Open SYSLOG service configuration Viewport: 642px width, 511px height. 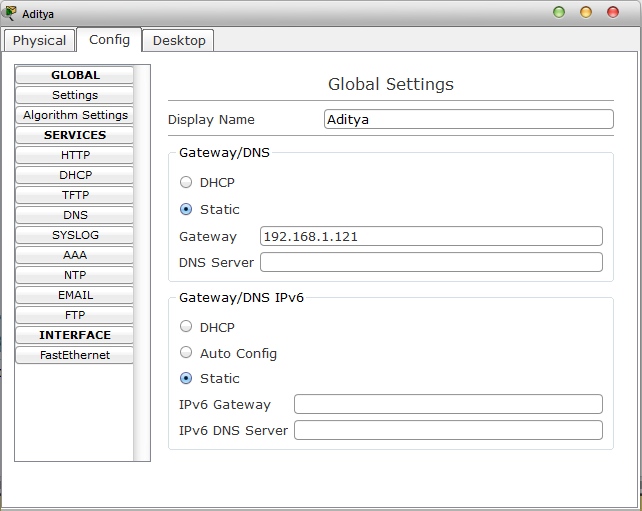75,235
